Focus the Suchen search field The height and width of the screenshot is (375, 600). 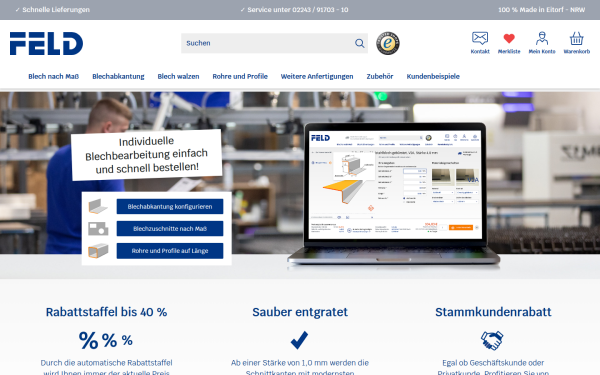pos(274,43)
